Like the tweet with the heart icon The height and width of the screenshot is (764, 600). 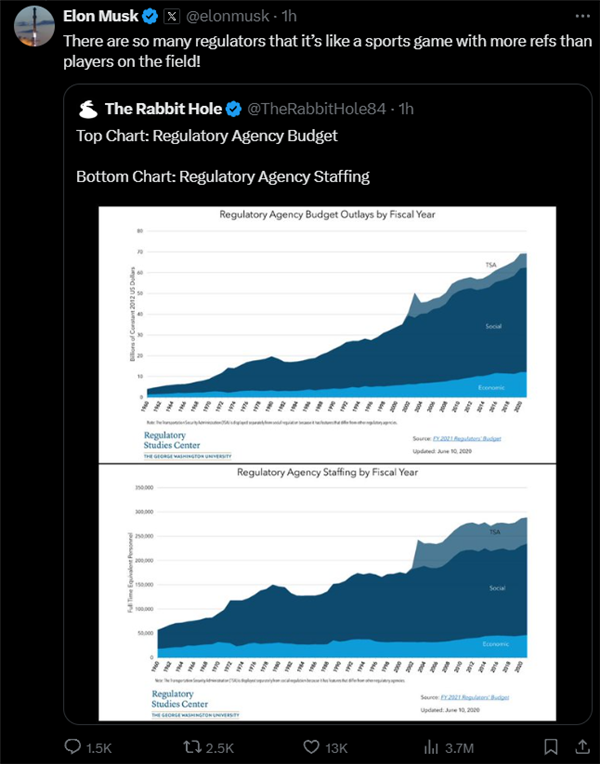click(x=312, y=746)
